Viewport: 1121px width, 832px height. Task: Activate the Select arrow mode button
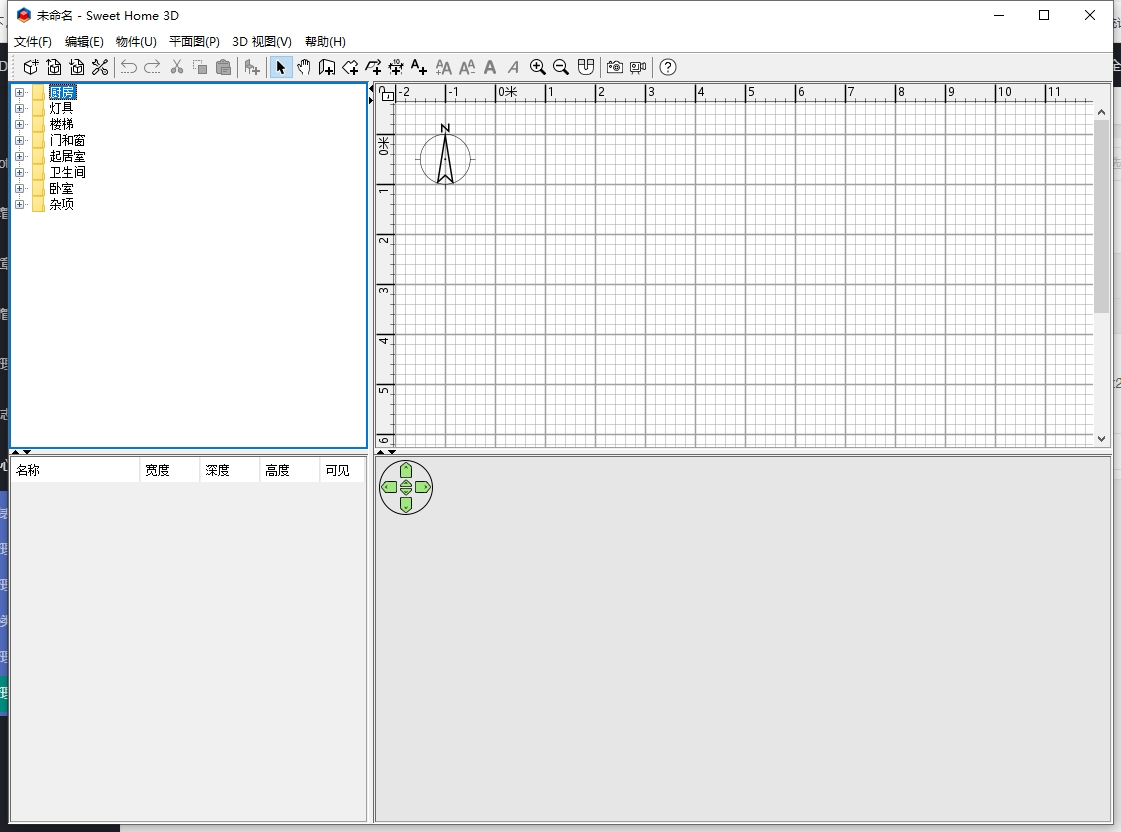tap(281, 67)
